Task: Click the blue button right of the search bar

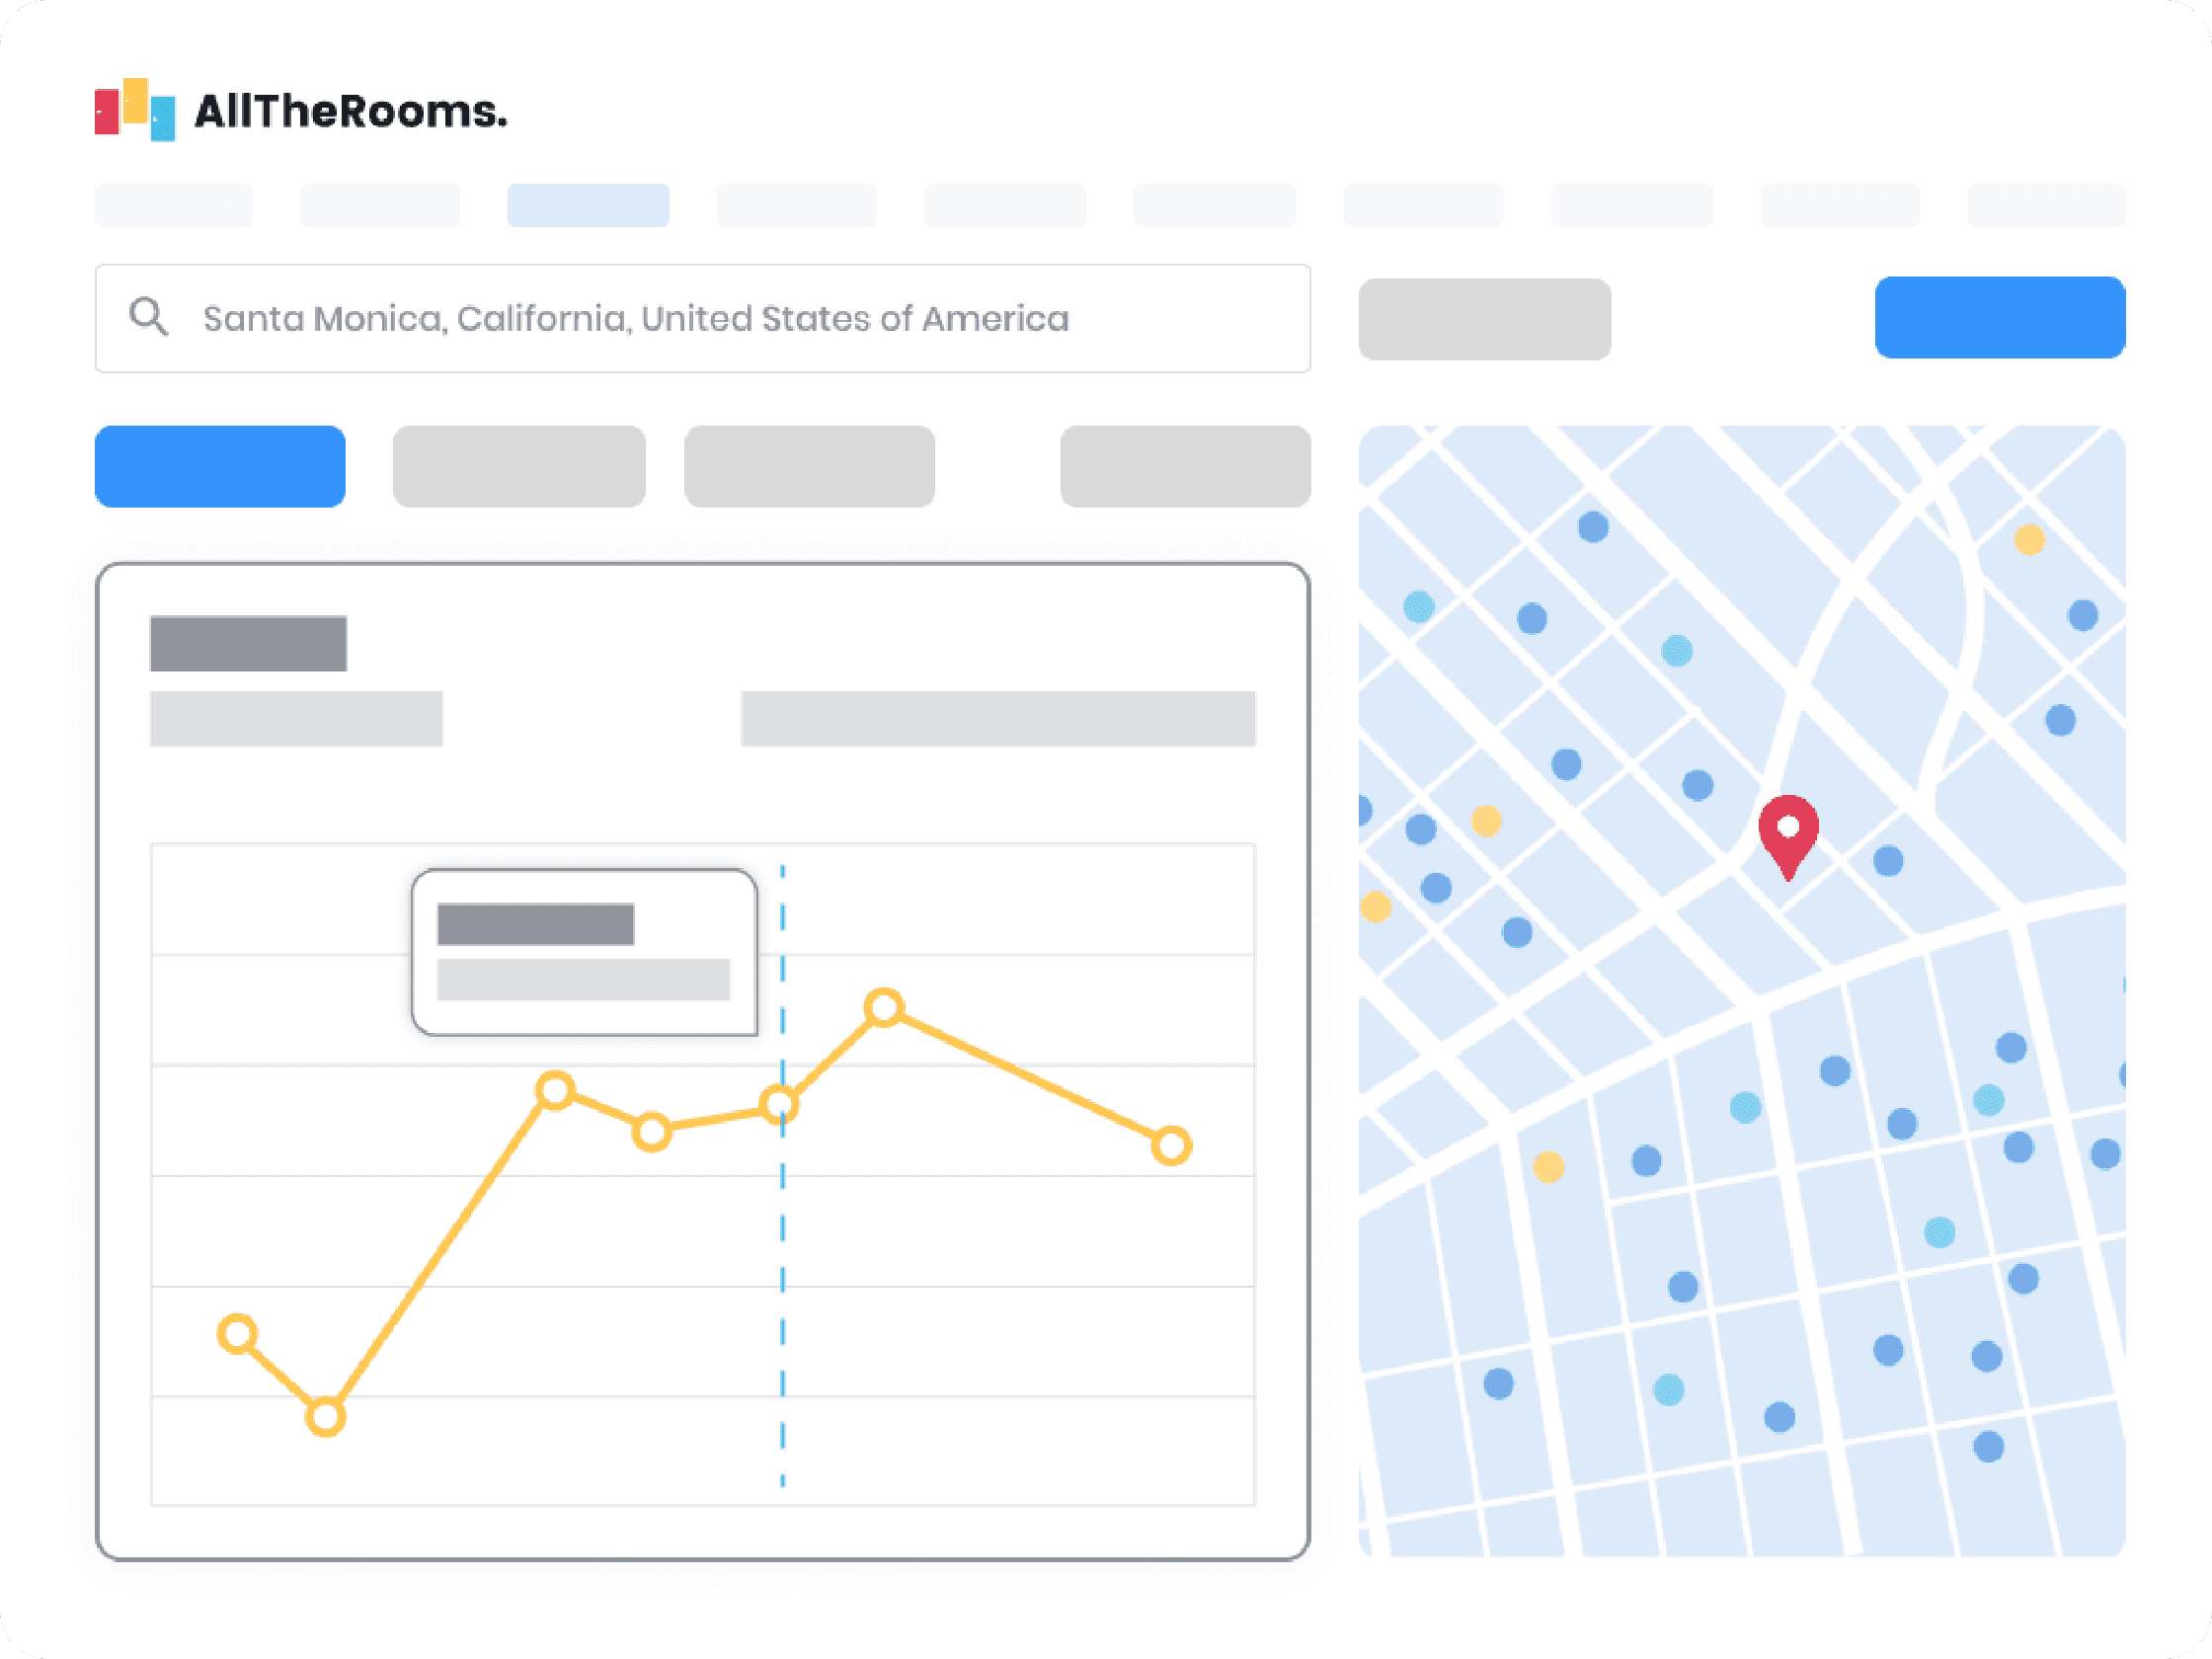Action: pyautogui.click(x=2000, y=317)
